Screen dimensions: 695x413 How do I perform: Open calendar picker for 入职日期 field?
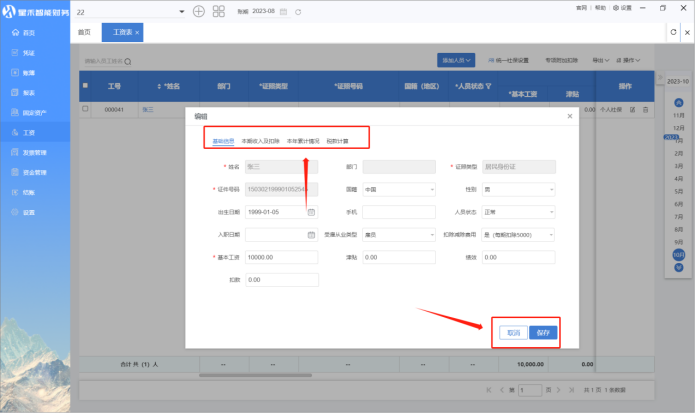coord(311,235)
